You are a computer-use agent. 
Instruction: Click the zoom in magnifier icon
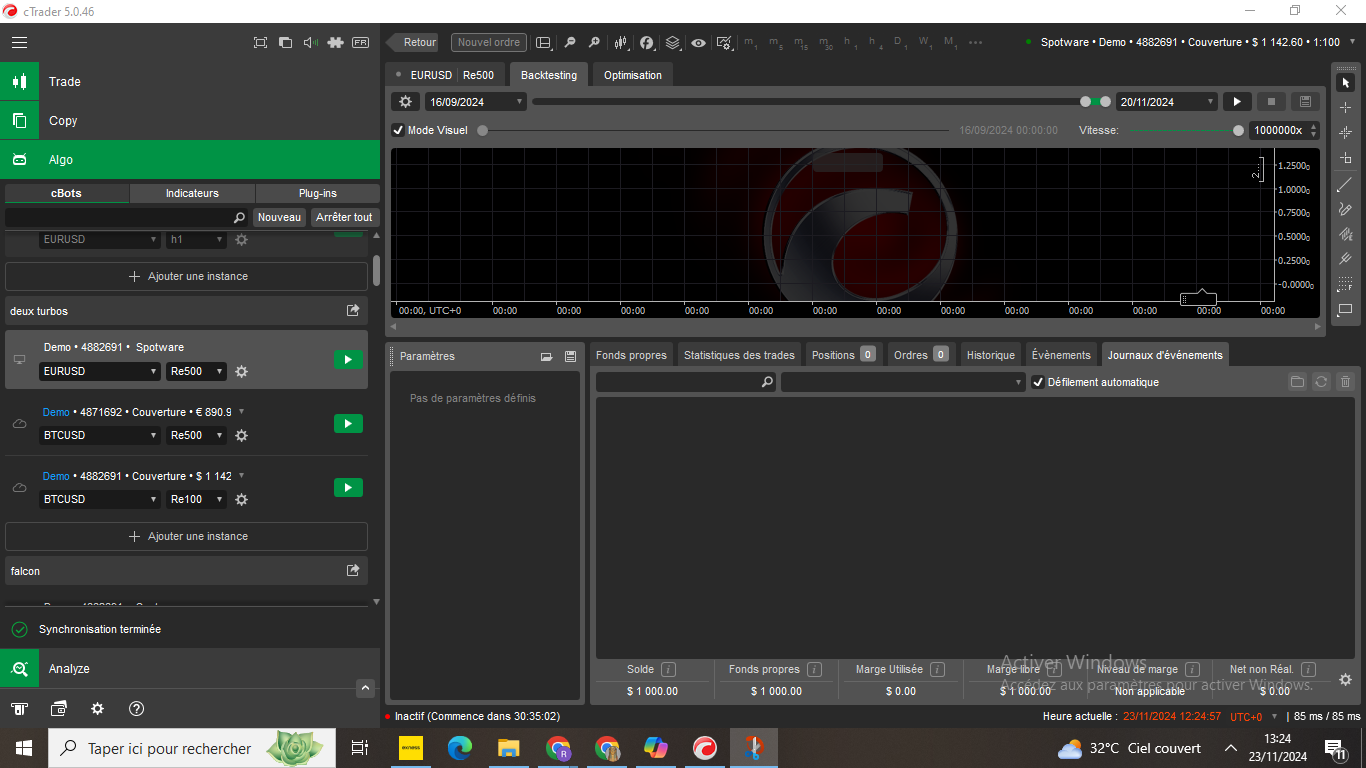[x=594, y=43]
